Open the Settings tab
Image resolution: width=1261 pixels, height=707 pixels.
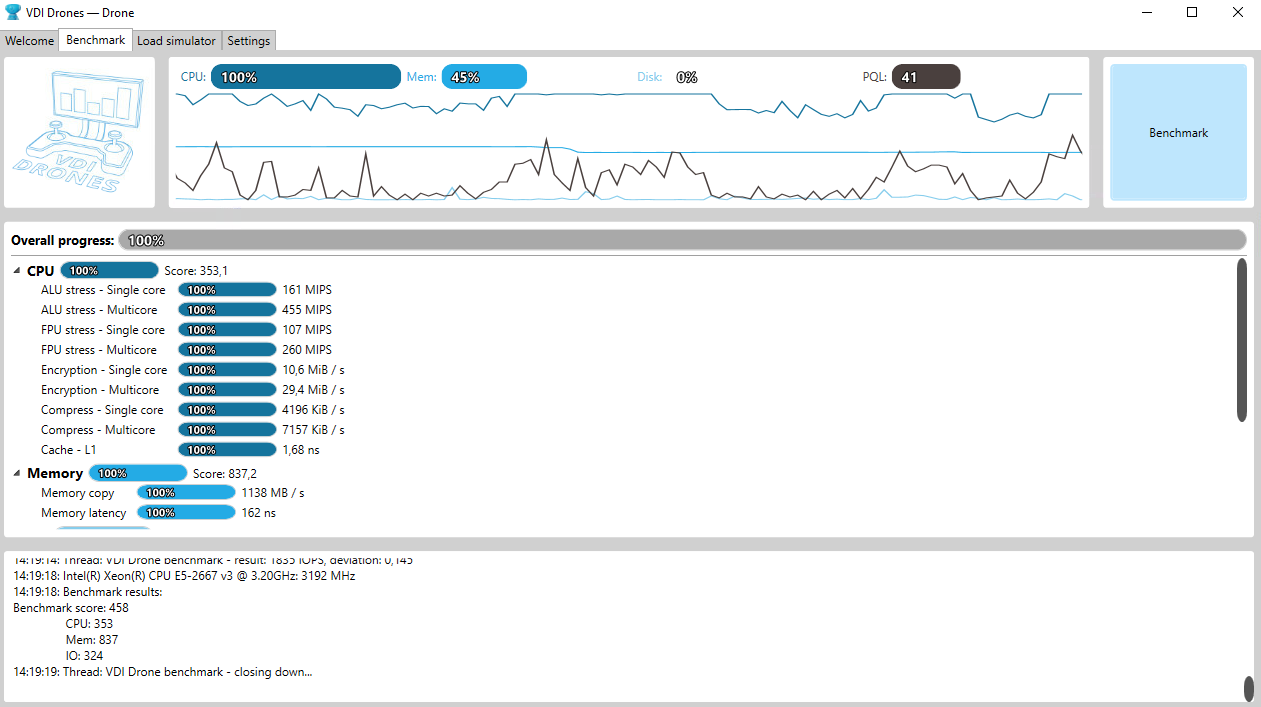(x=248, y=41)
